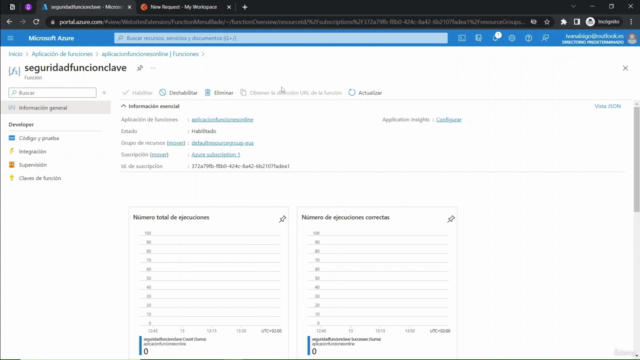640x360 pixels.
Task: Open directories and subscriptions filter icon
Action: pos(478,38)
